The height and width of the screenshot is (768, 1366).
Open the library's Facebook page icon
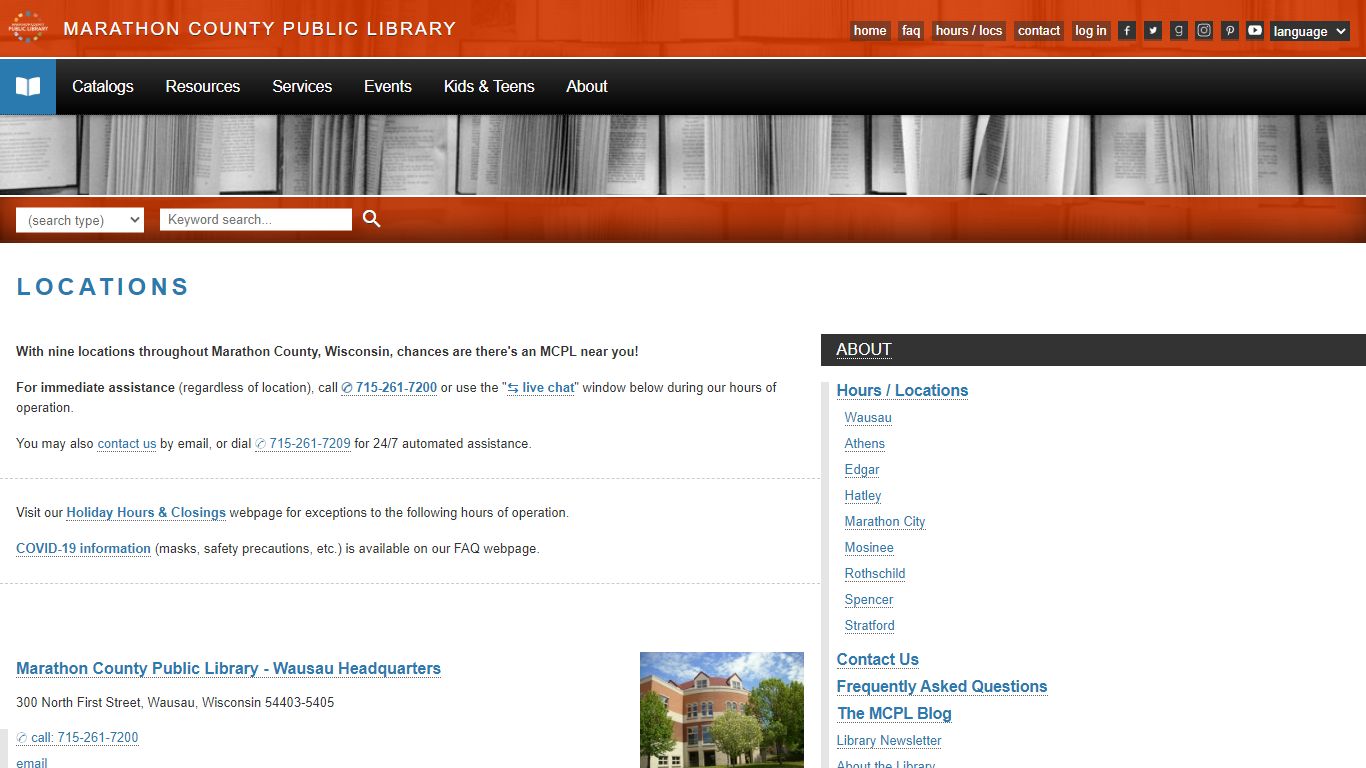(x=1127, y=31)
